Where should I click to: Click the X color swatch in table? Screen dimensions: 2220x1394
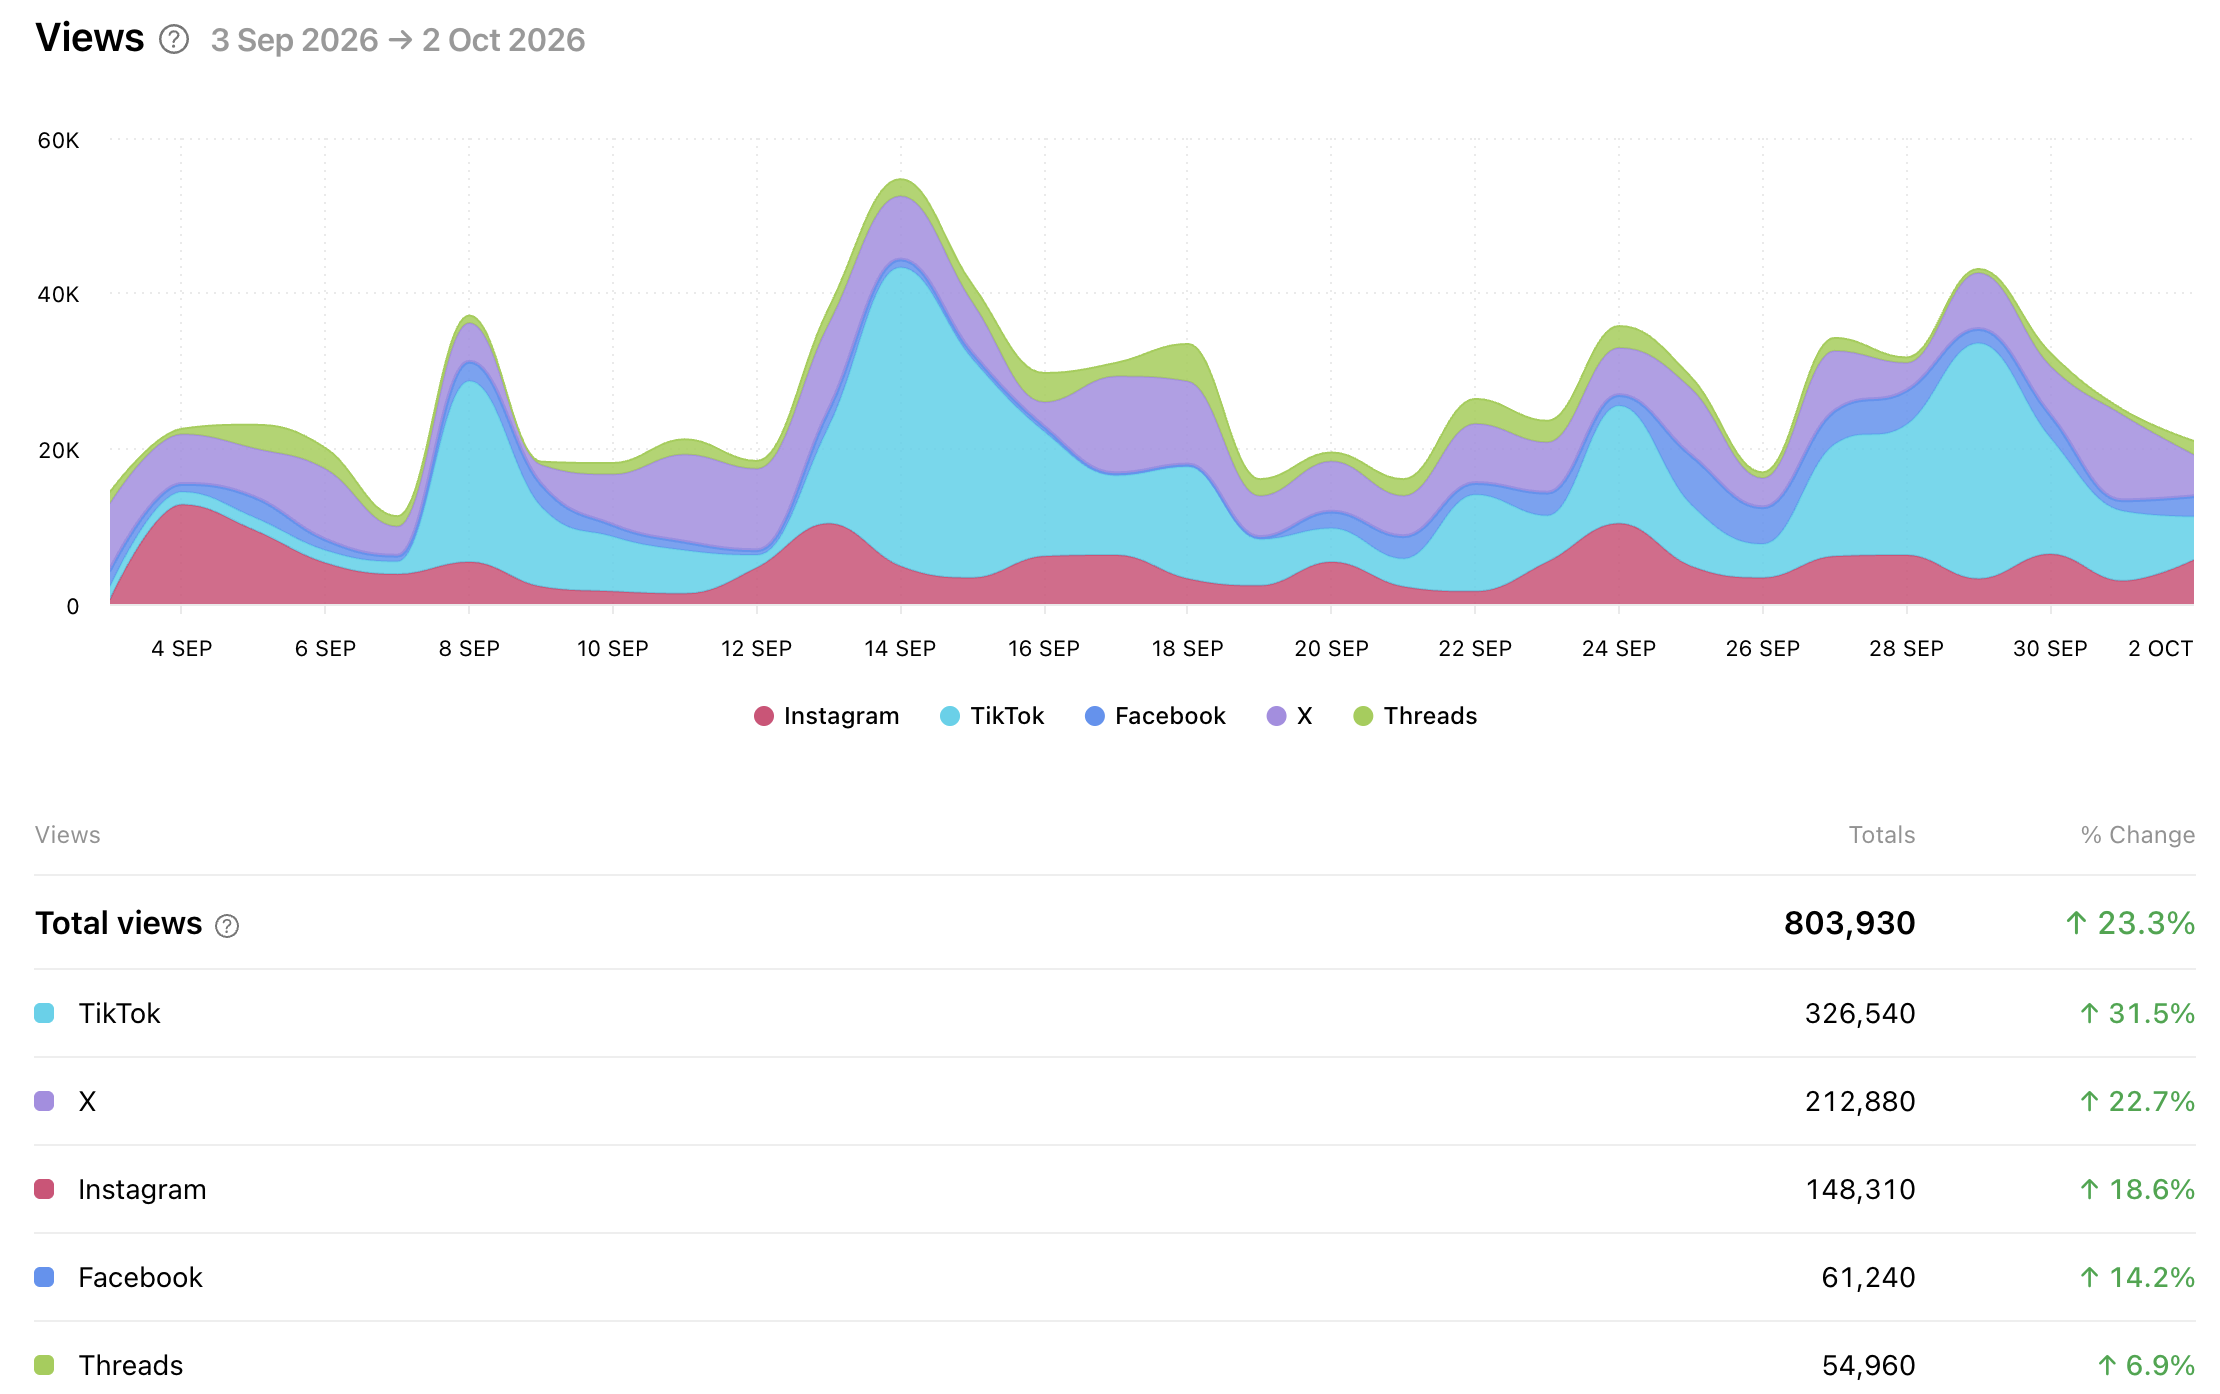pos(44,1101)
